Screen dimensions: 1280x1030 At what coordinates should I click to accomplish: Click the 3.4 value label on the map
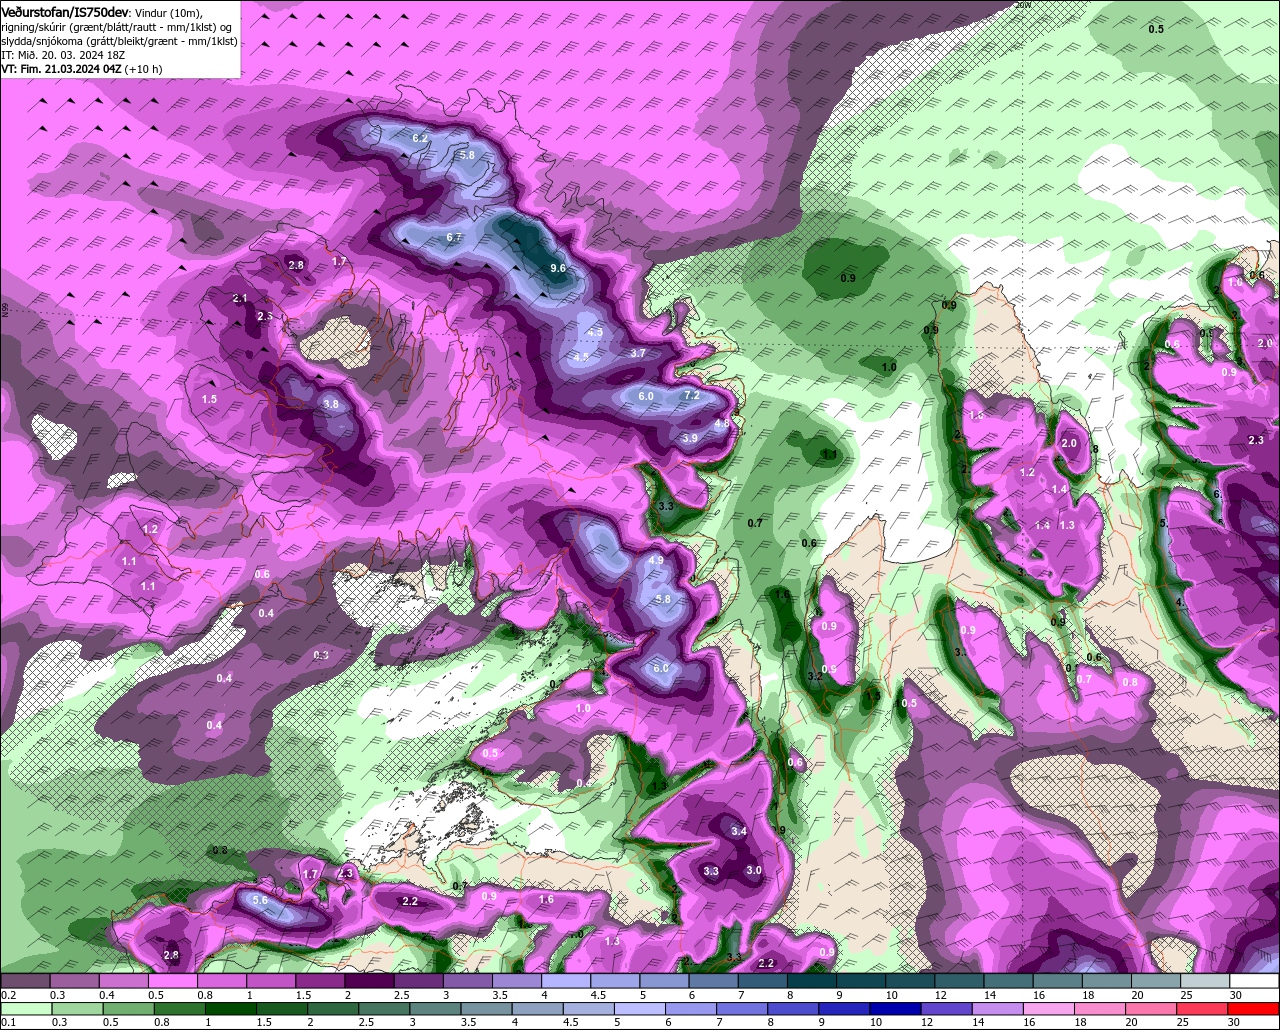(x=739, y=831)
